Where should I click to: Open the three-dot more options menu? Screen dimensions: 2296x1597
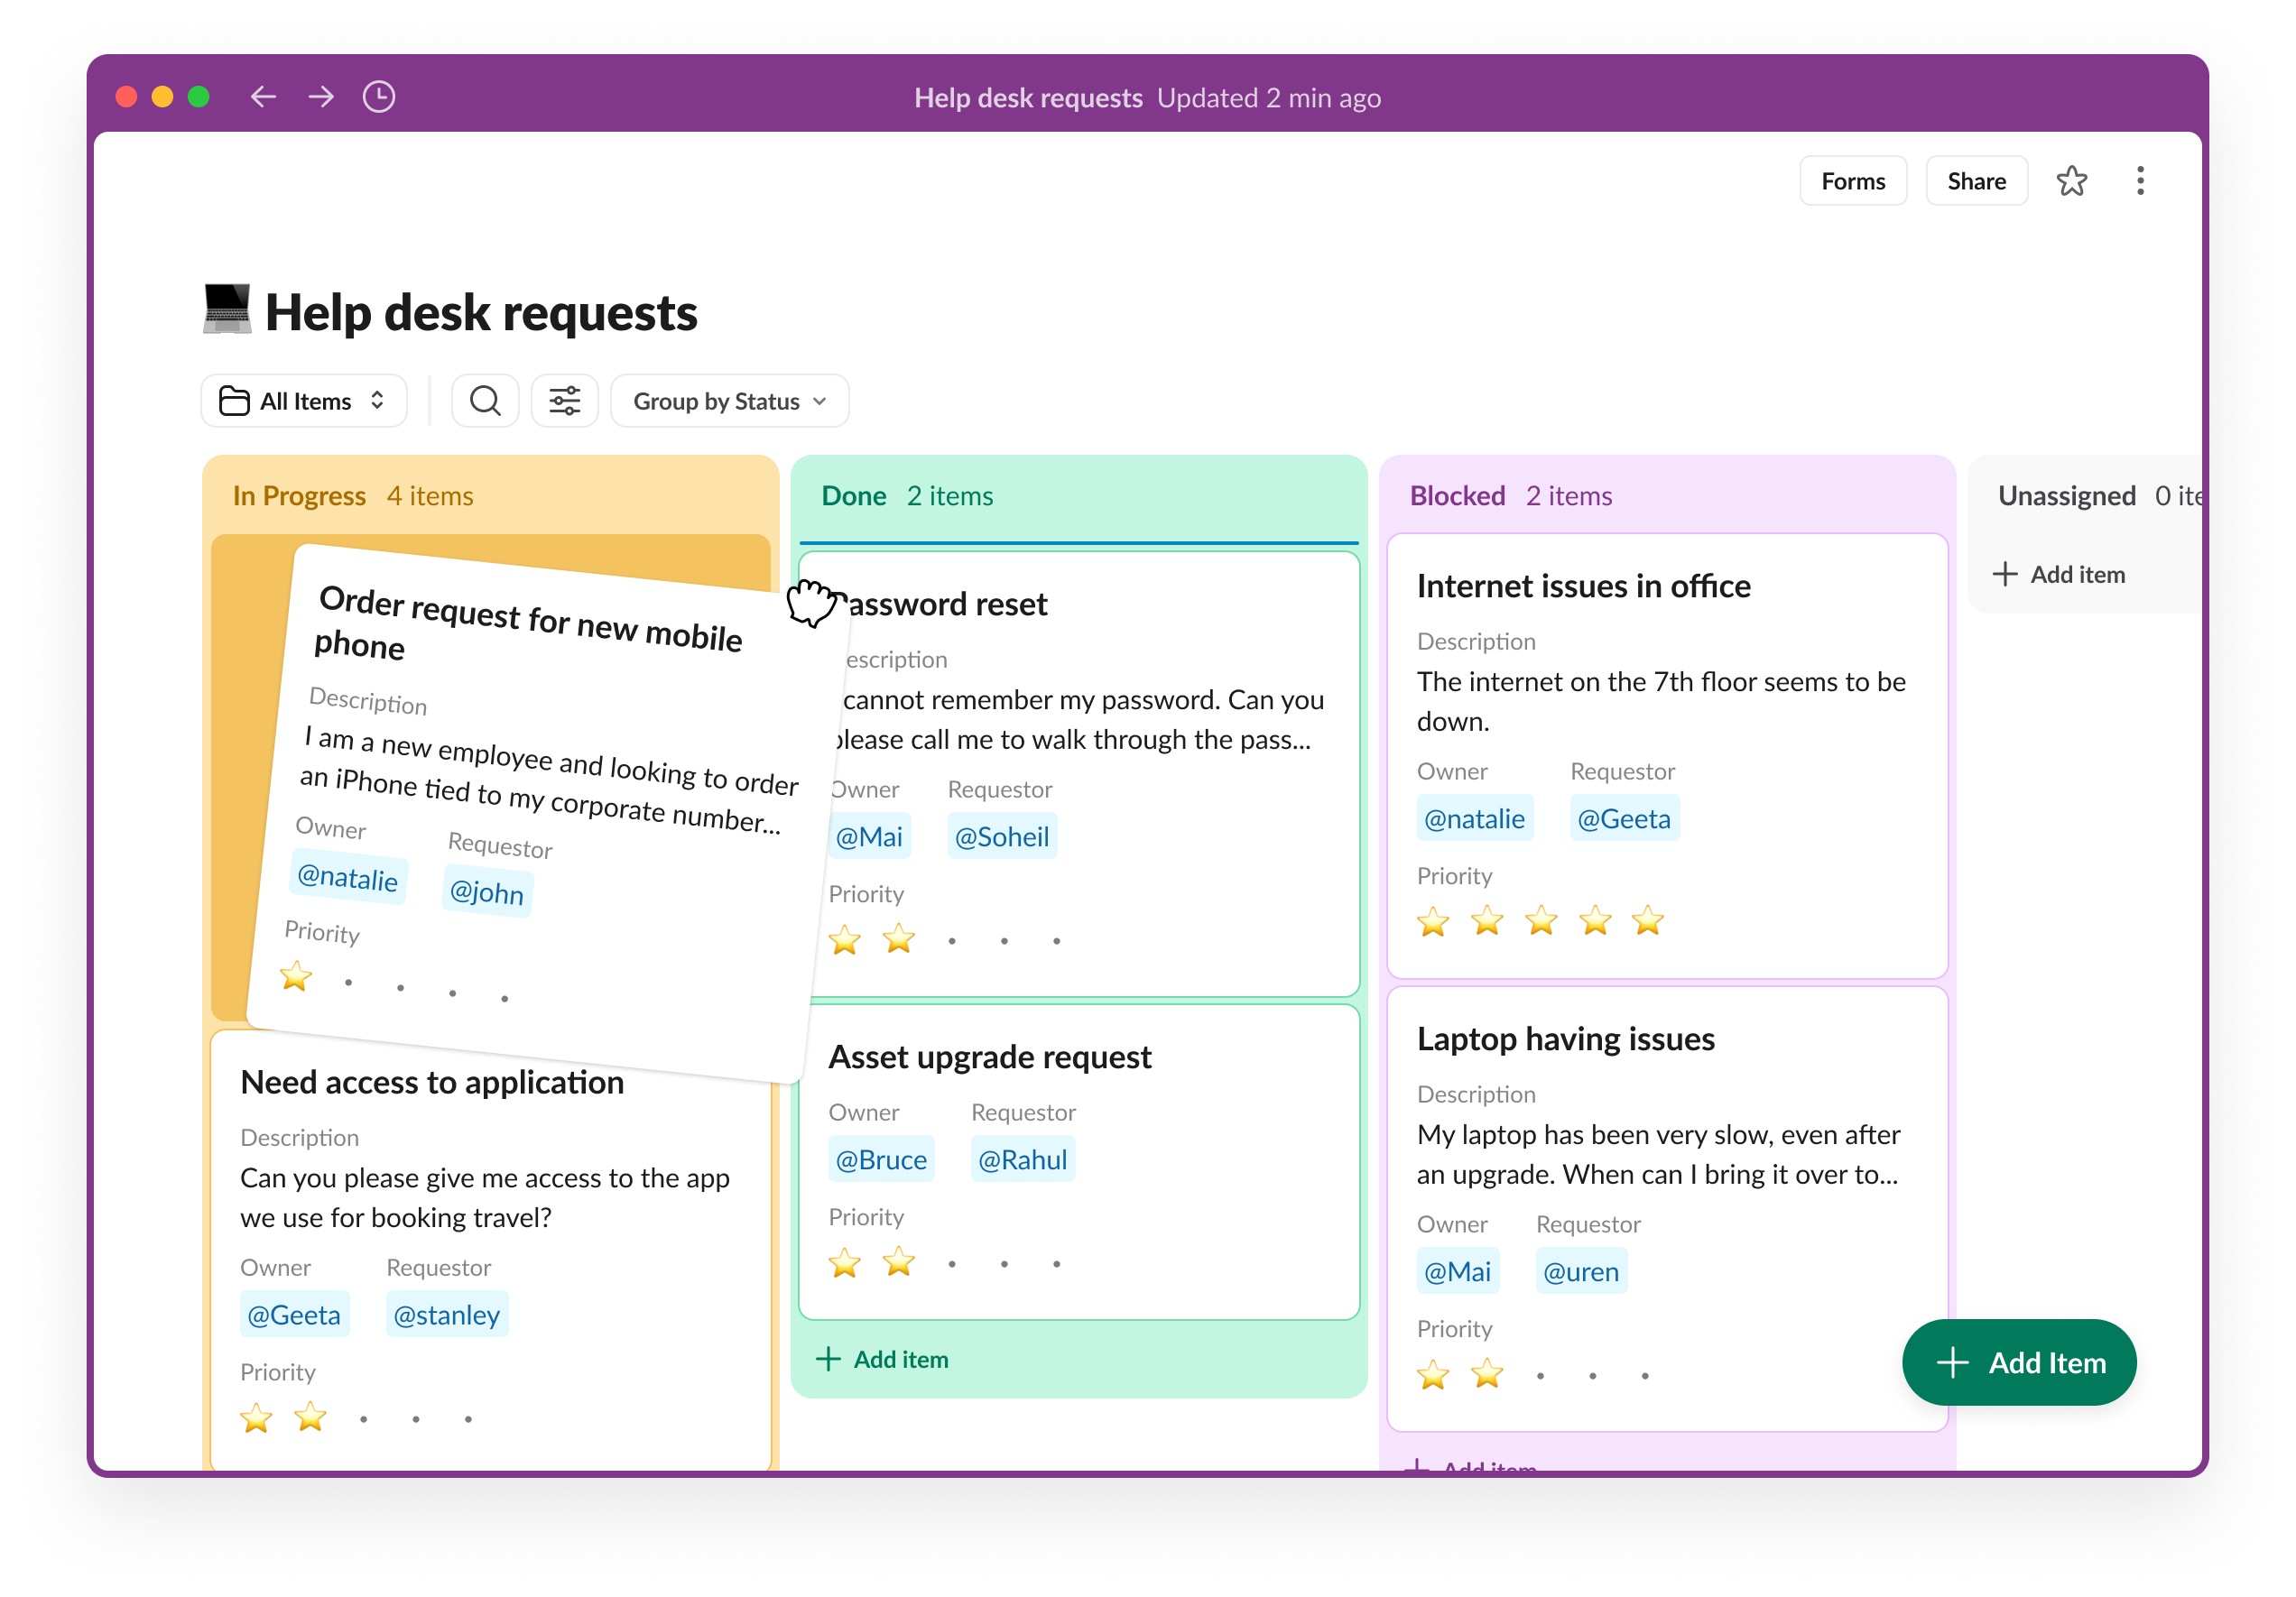pyautogui.click(x=2140, y=181)
